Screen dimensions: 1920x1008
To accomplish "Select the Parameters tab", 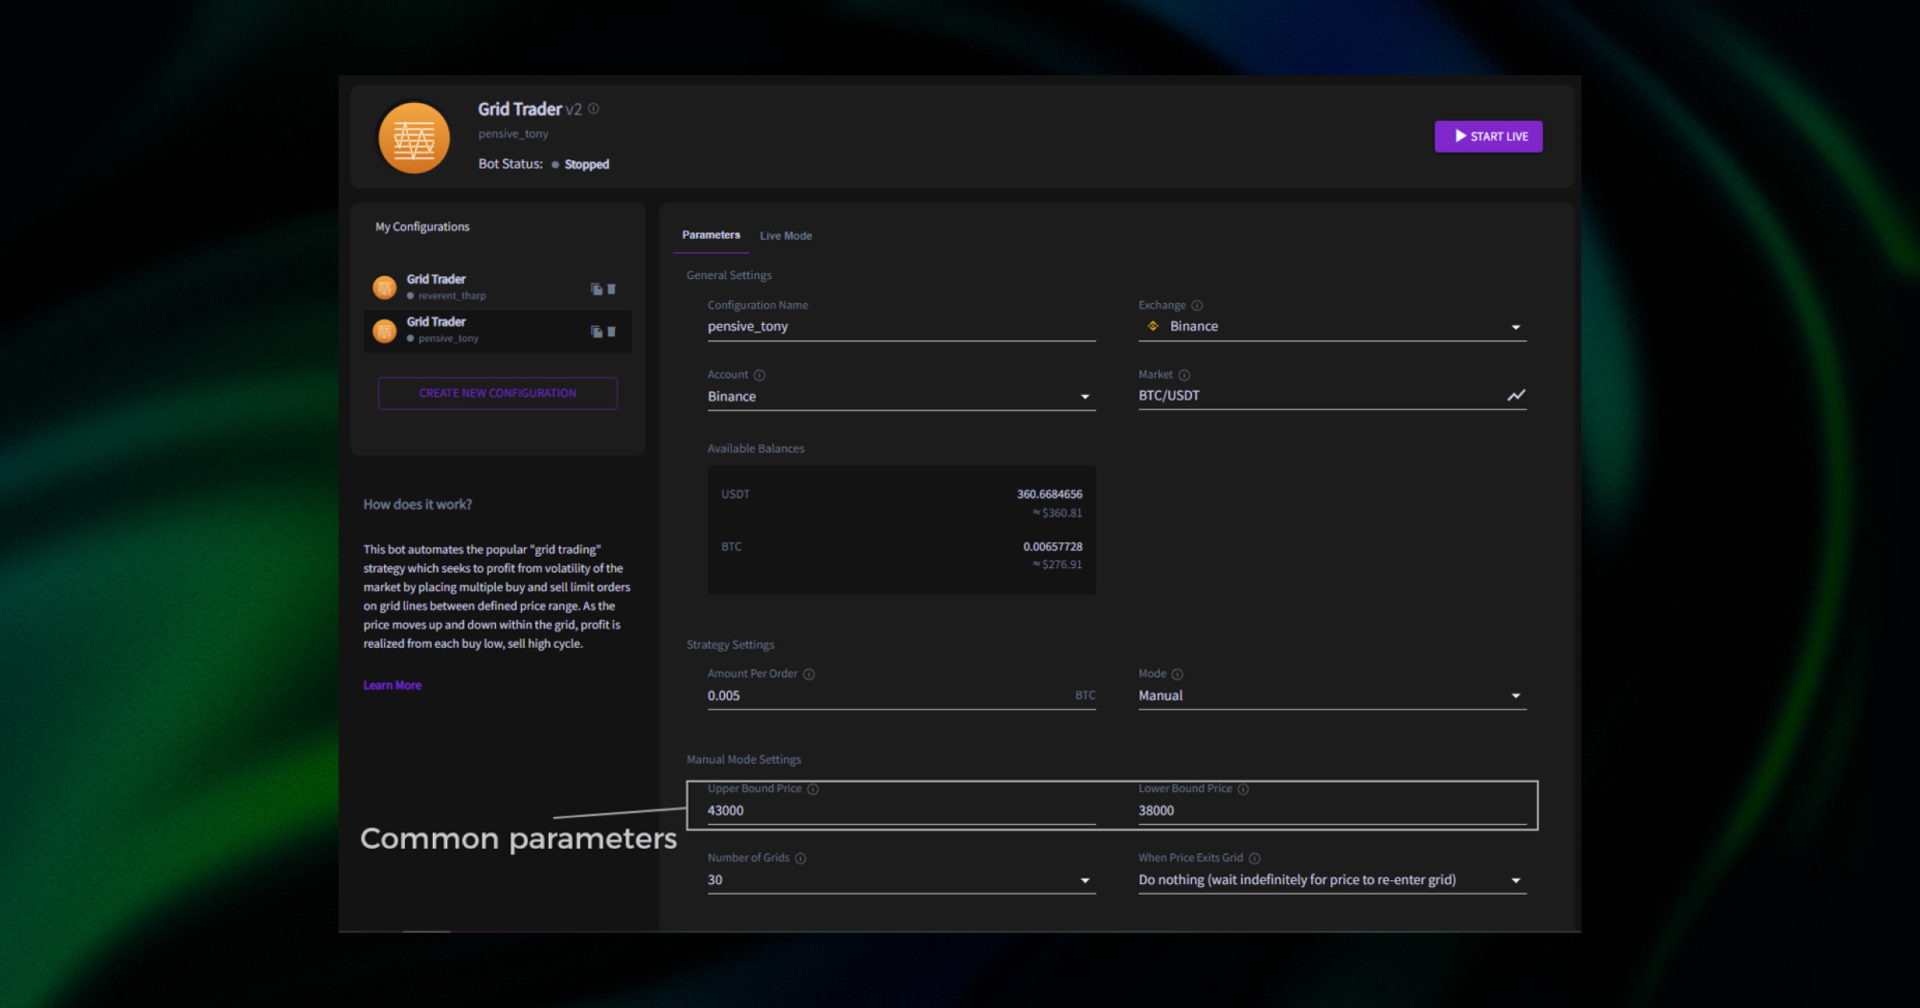I will [711, 235].
